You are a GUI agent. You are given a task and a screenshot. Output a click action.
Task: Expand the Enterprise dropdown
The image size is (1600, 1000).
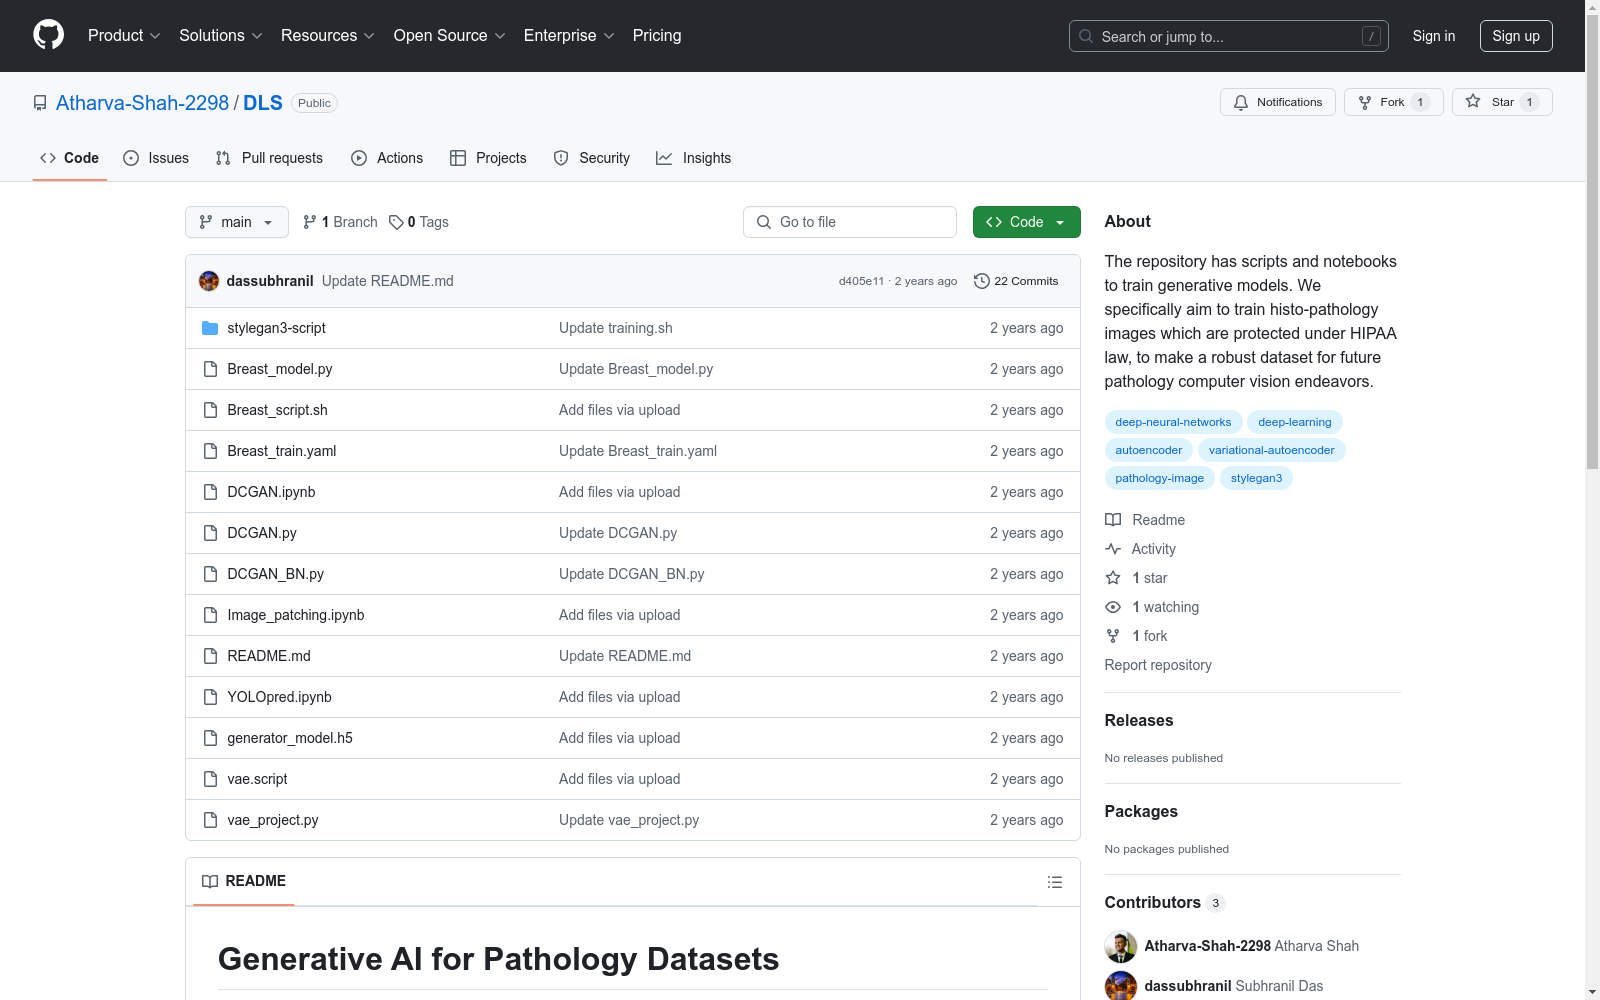[x=569, y=35]
